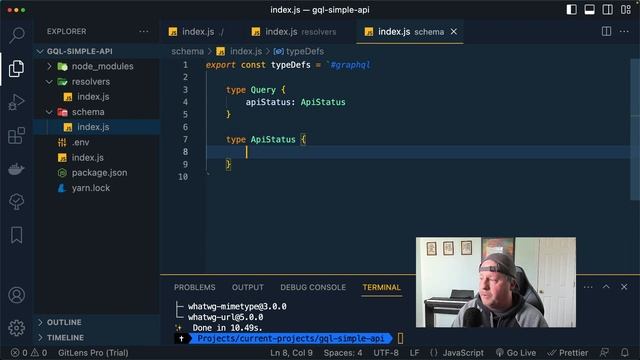Collapse the schema folder

point(96,112)
